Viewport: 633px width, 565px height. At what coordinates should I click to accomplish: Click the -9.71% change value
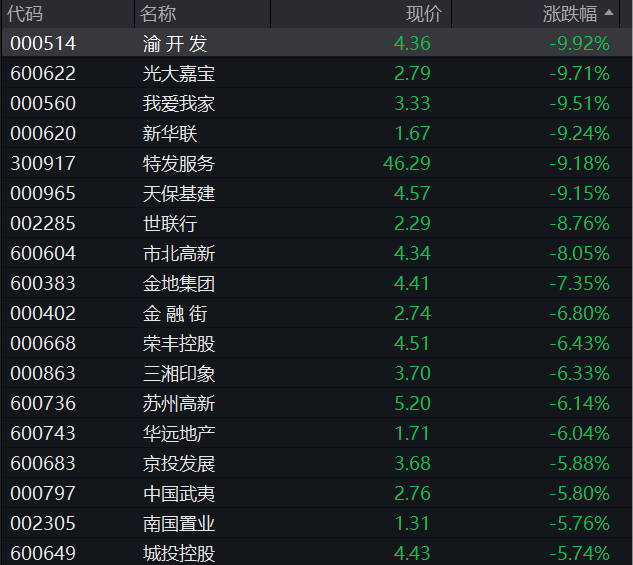coord(580,73)
